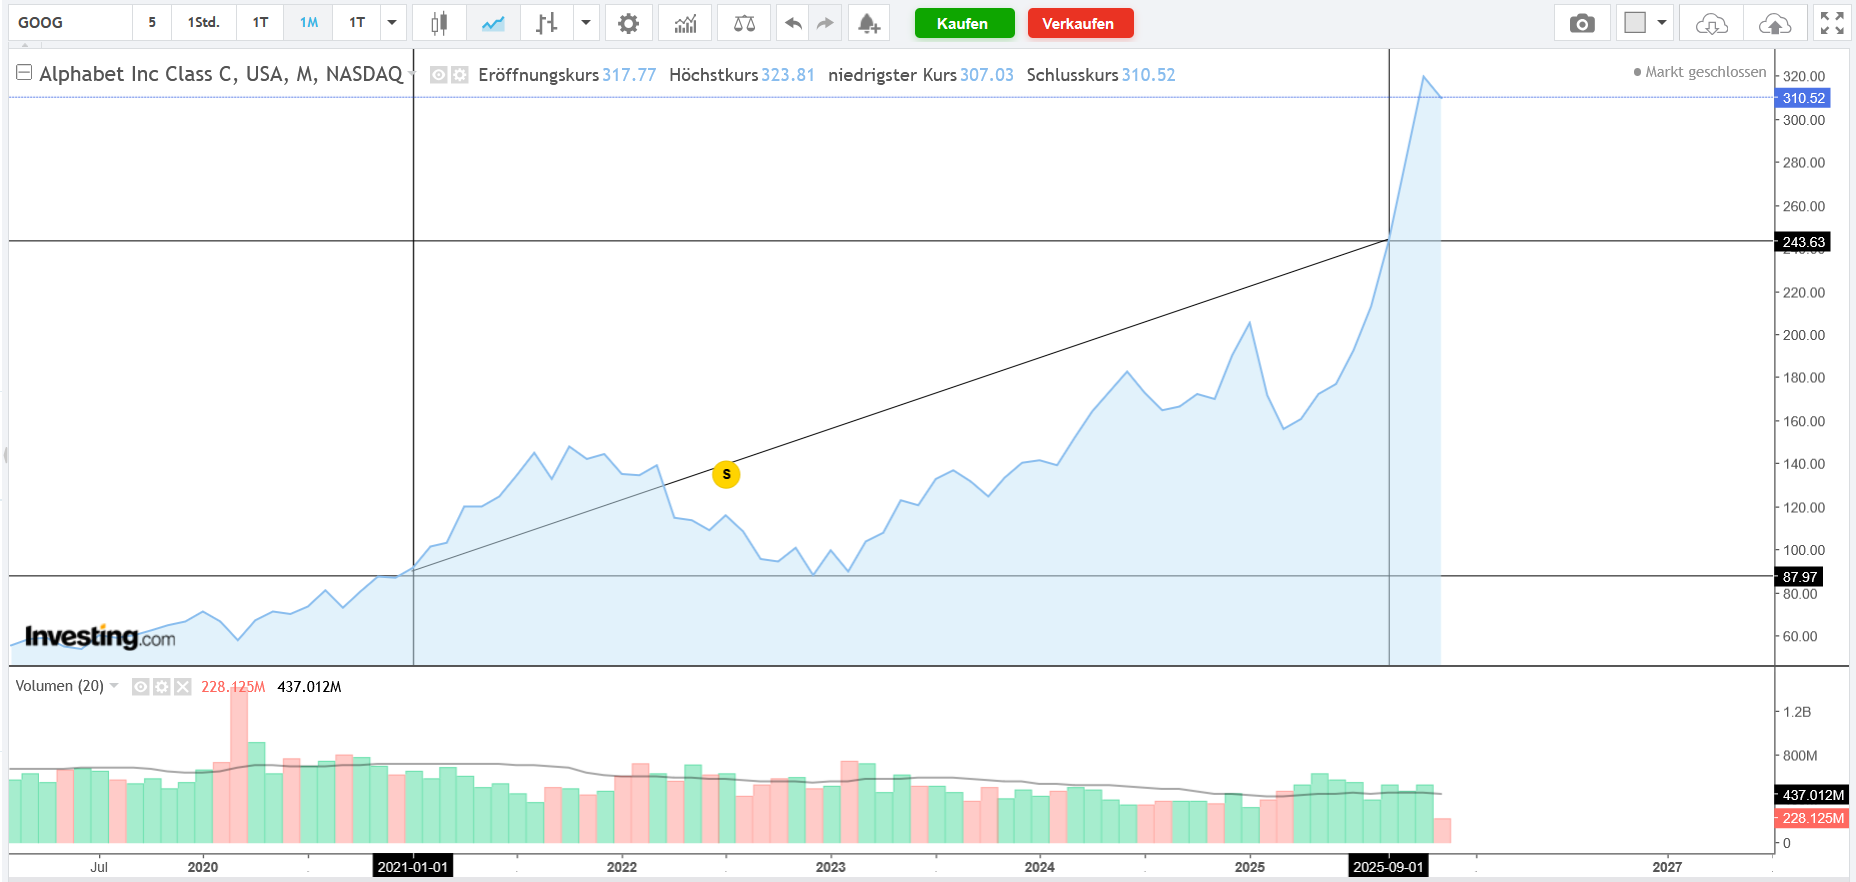Expand the time interval dropdown arrow
The height and width of the screenshot is (882, 1856).
coord(392,23)
